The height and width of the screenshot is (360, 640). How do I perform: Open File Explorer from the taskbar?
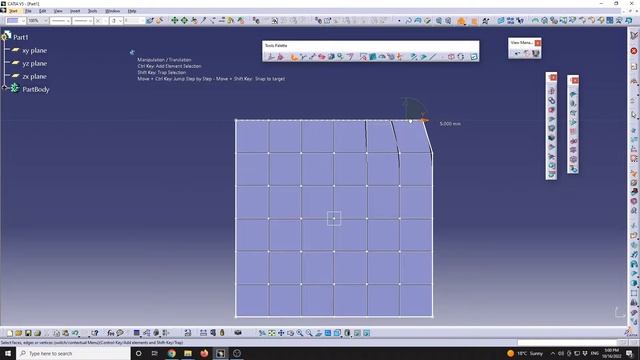click(188, 353)
